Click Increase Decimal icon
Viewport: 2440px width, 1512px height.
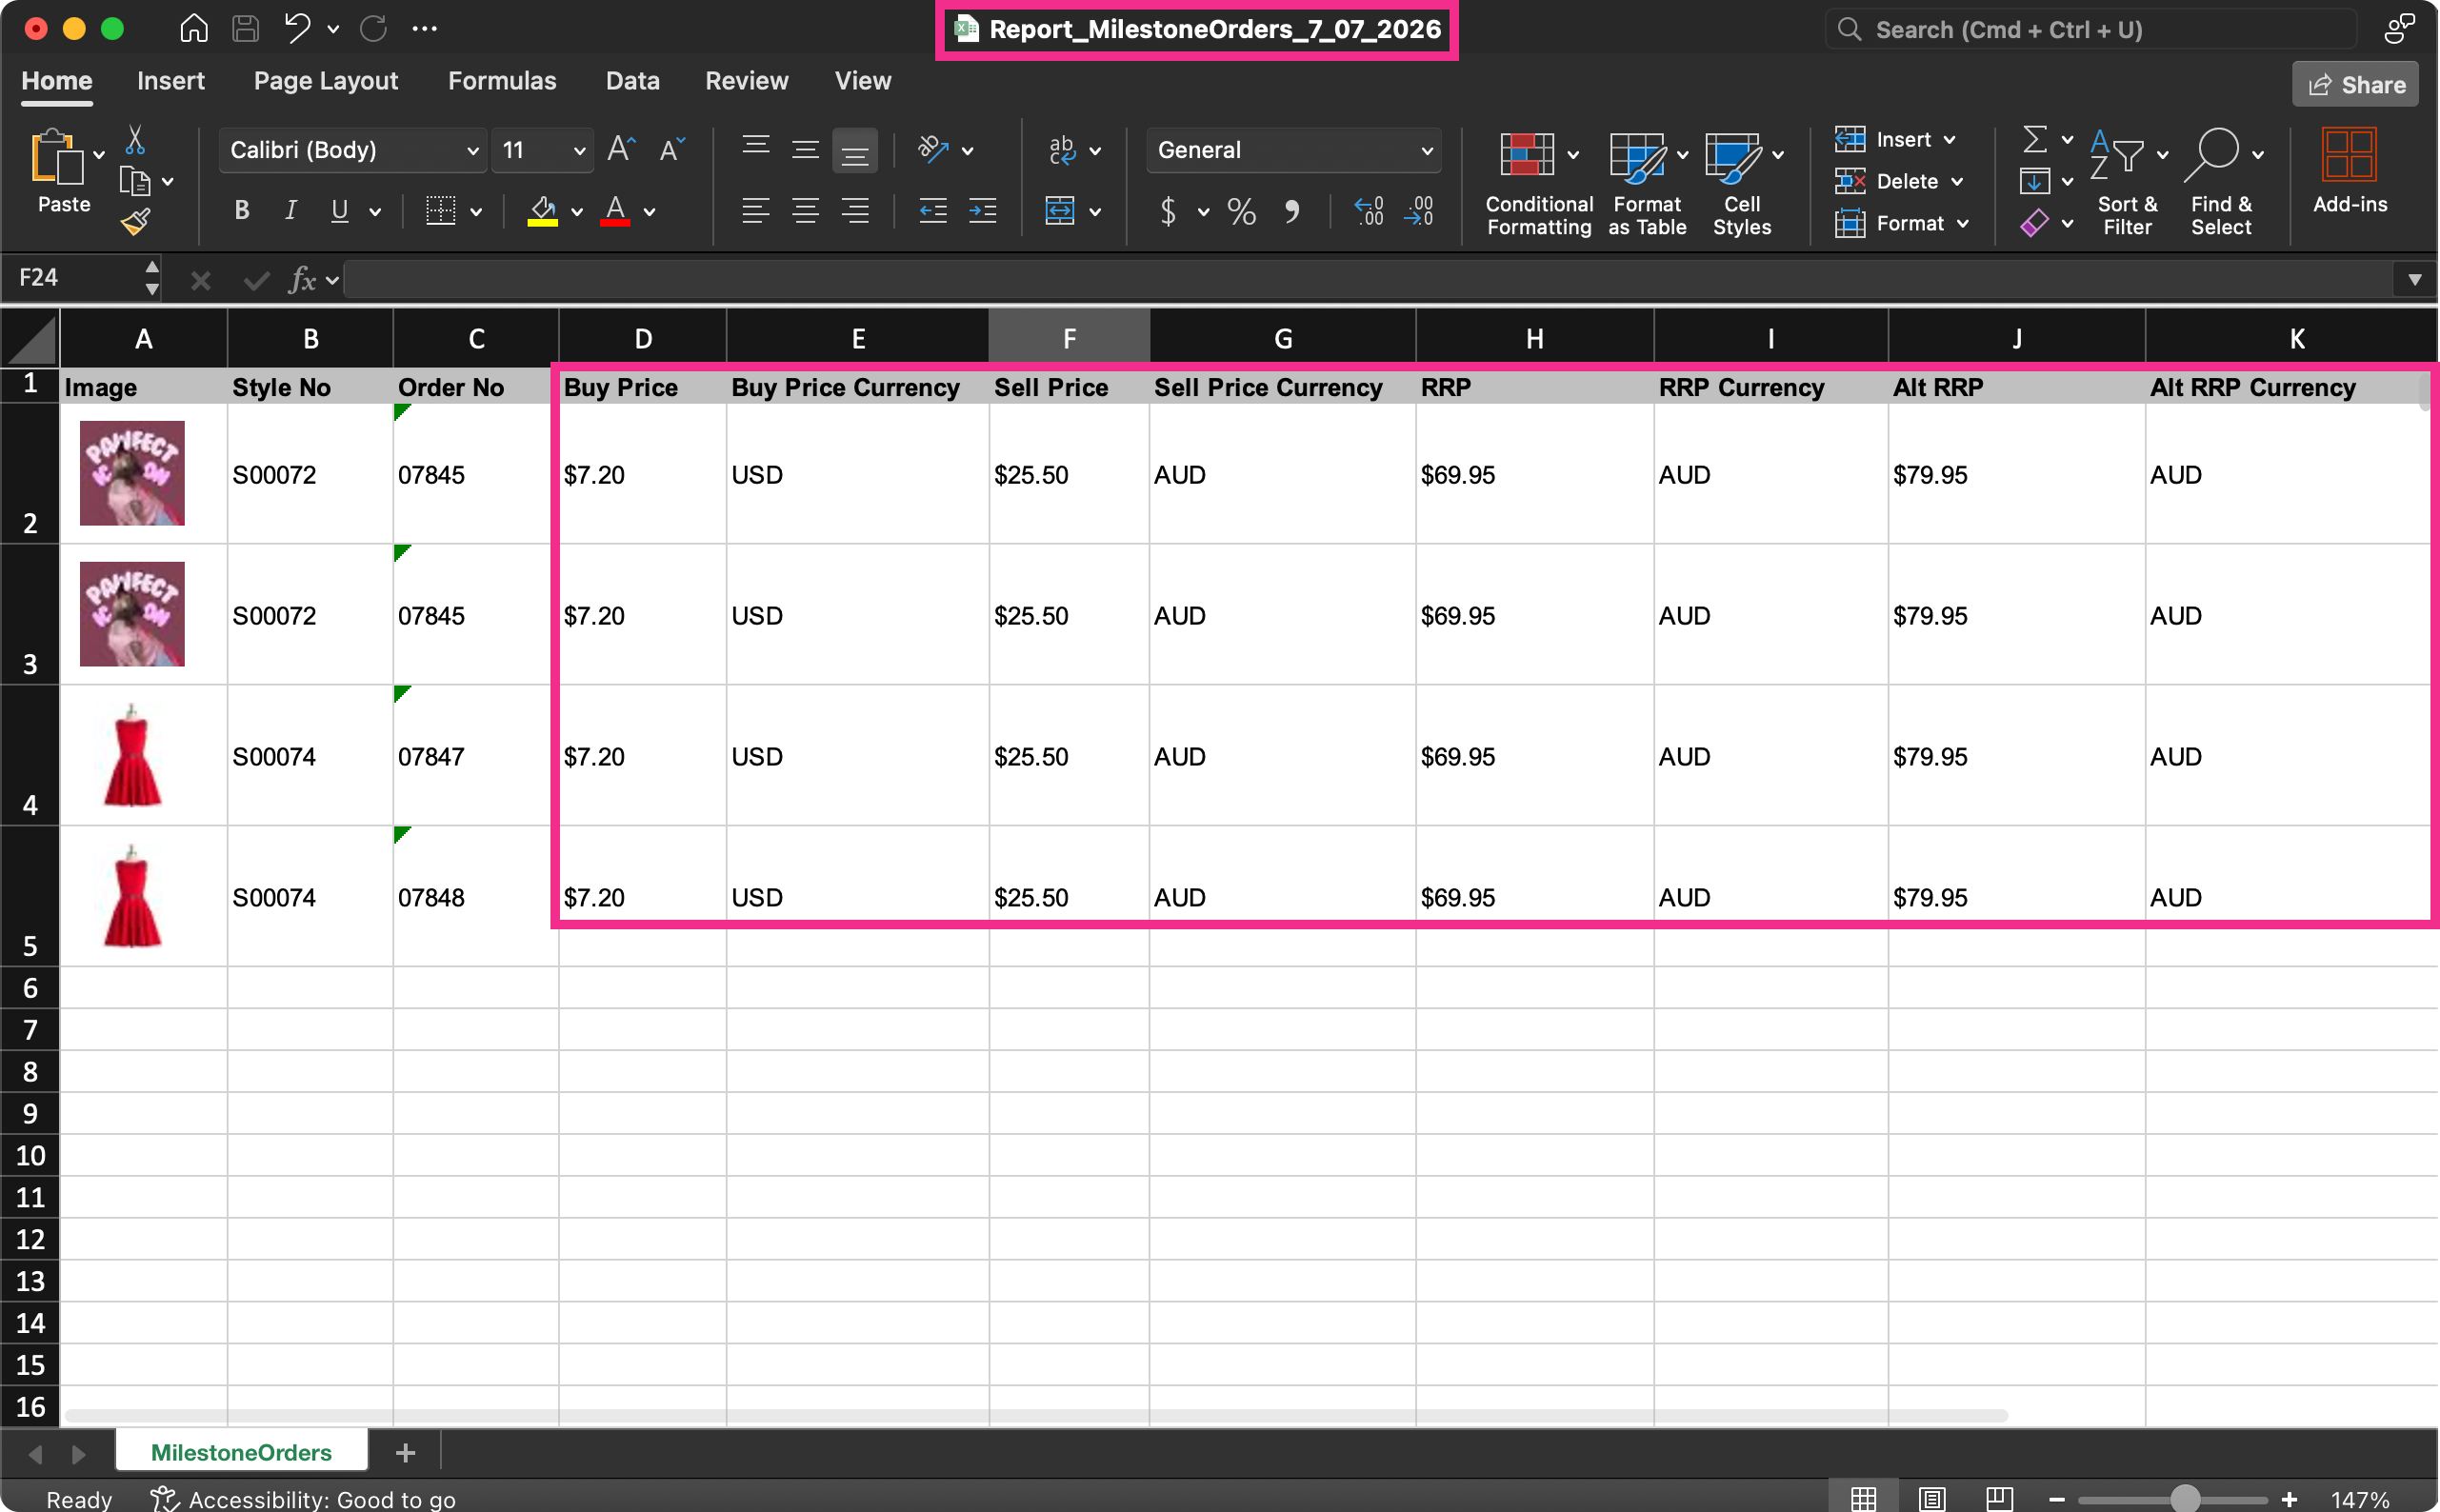1368,211
